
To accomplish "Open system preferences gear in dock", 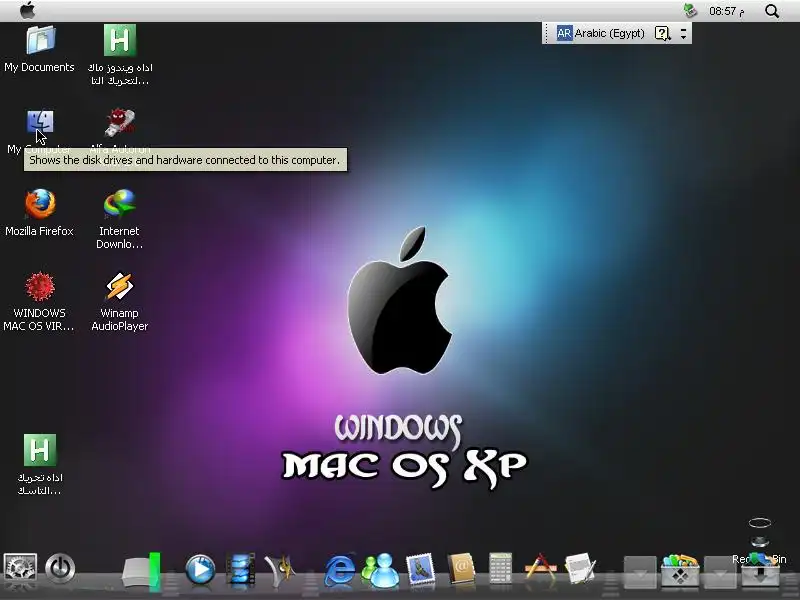I will [20, 568].
